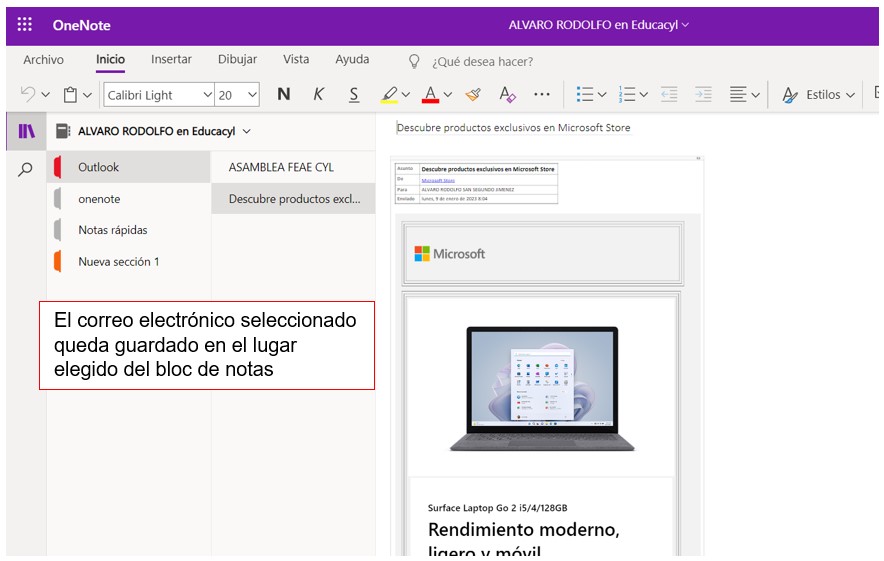Click the OneNote app title

coord(82,25)
